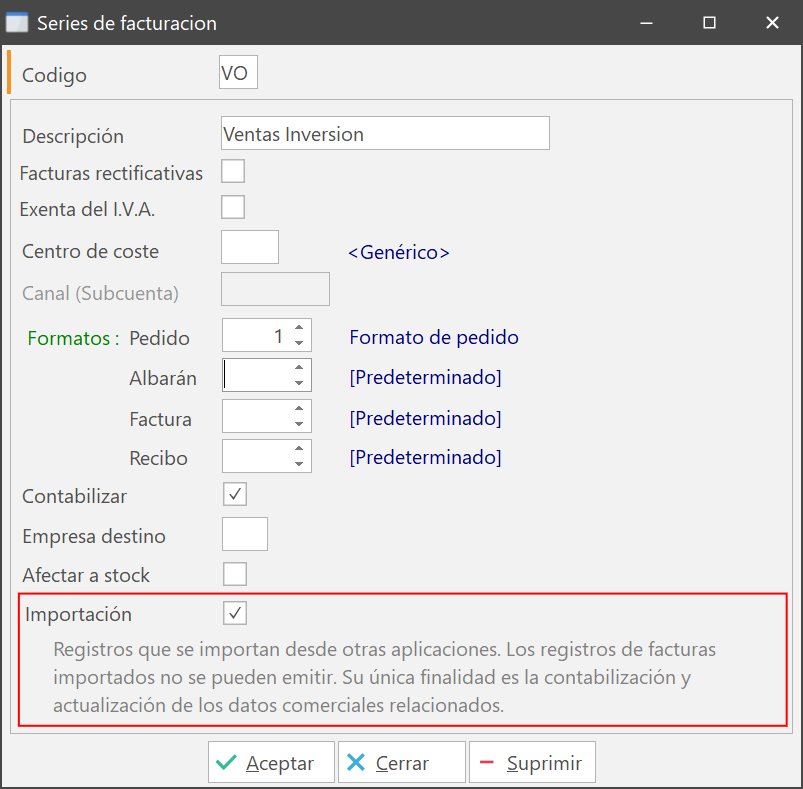The width and height of the screenshot is (803, 789).
Task: Click the Descripción text field
Action: tap(385, 134)
